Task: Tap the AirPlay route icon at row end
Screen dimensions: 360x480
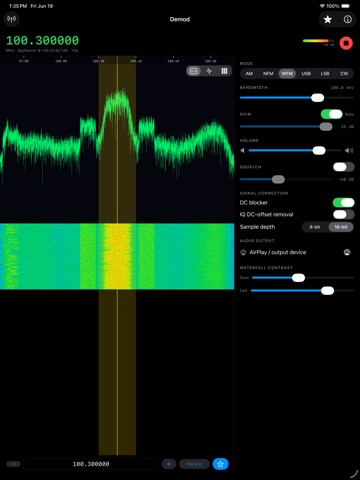Action: (x=347, y=252)
